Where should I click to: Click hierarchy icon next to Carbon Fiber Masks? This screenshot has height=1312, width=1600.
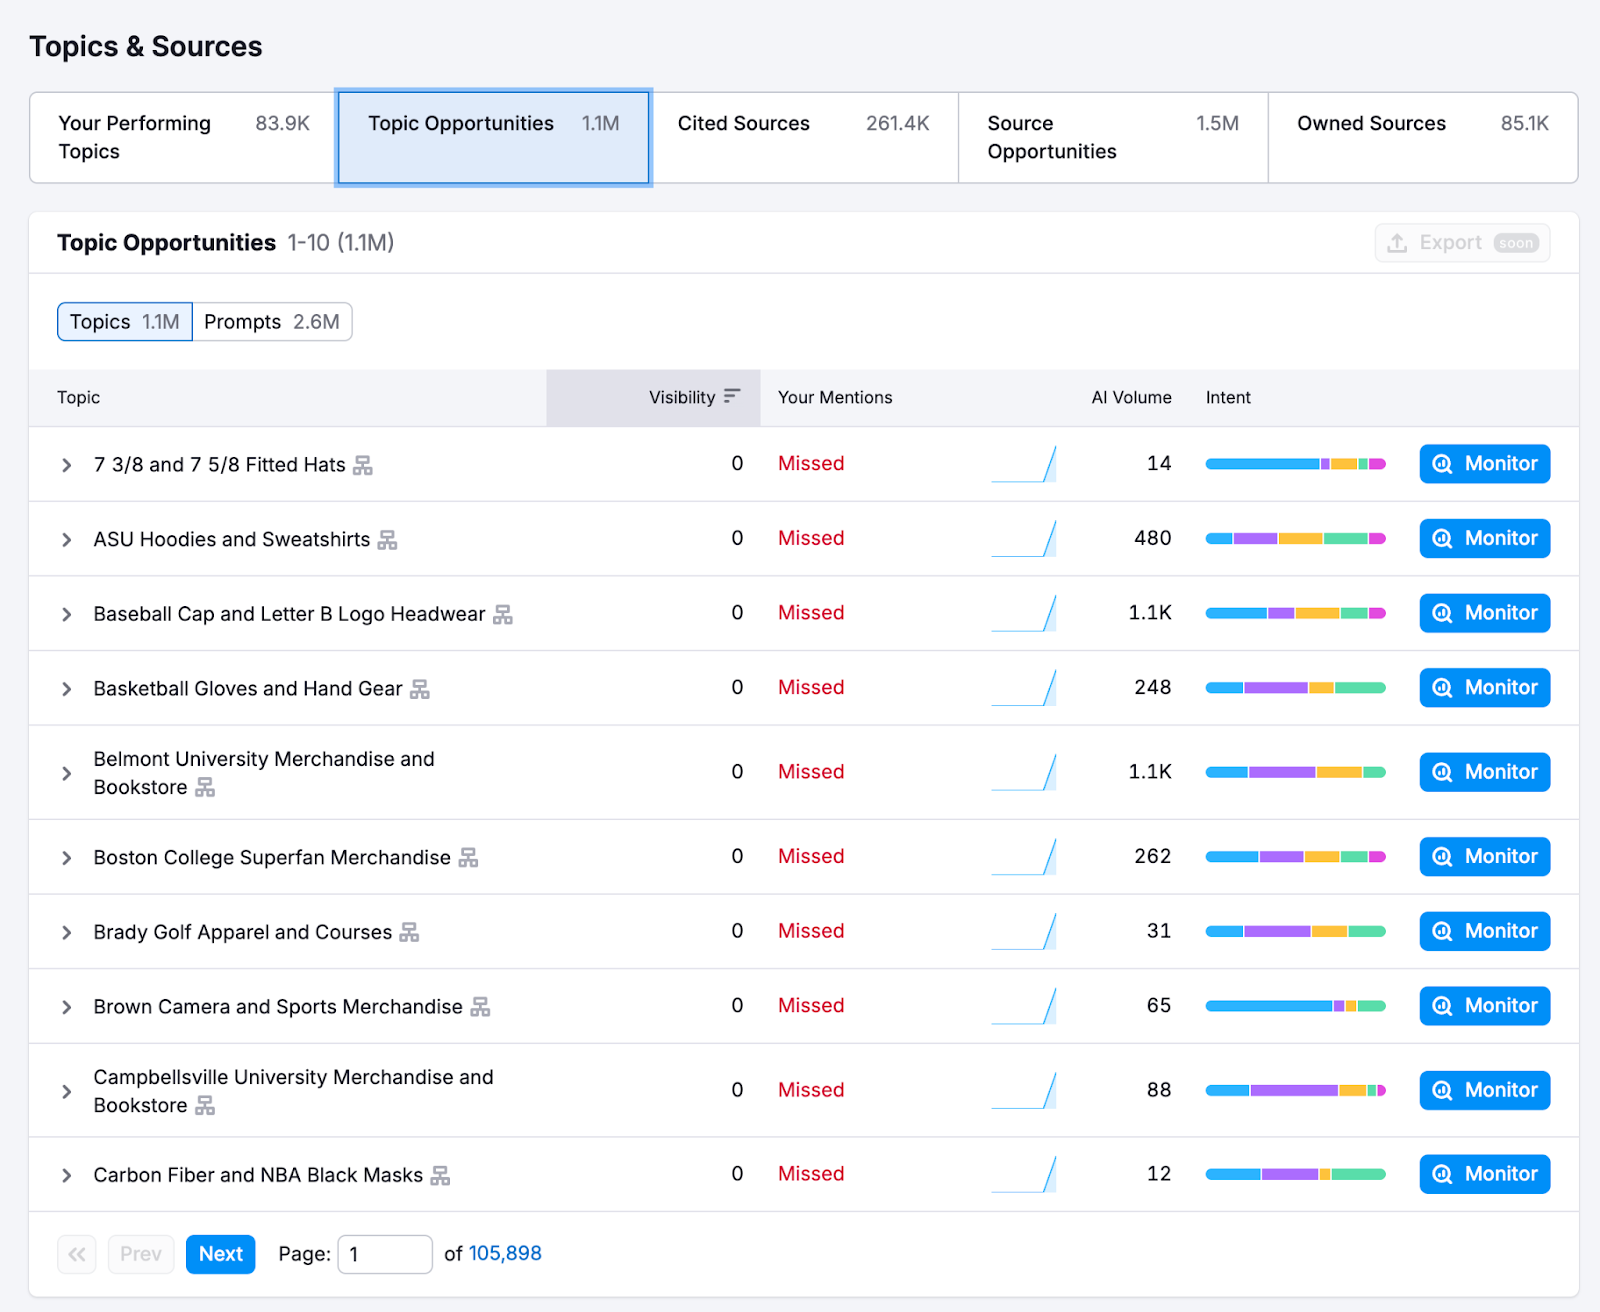pyautogui.click(x=440, y=1176)
